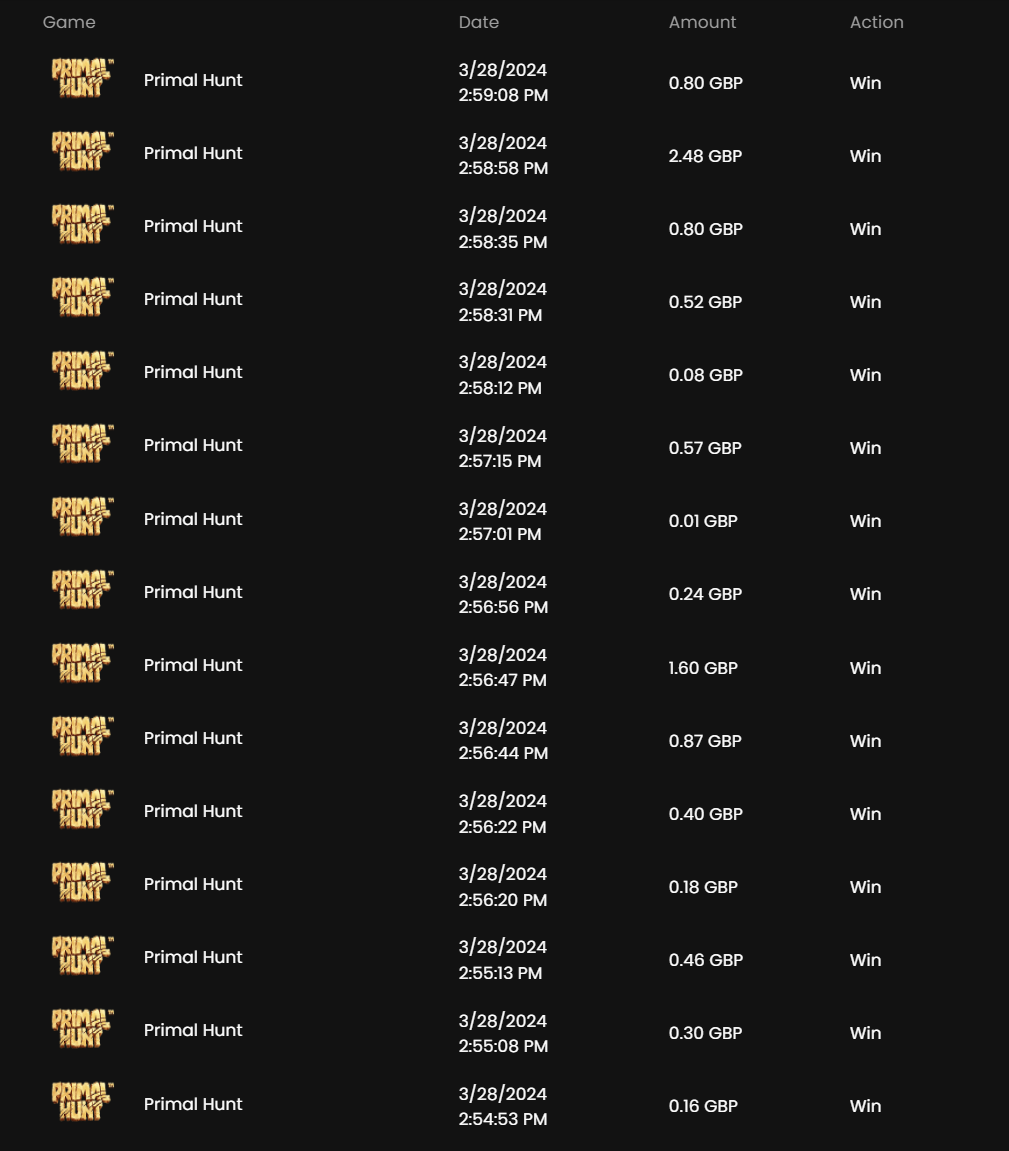1009x1151 pixels.
Task: Sort by the Date column header
Action: tap(479, 22)
